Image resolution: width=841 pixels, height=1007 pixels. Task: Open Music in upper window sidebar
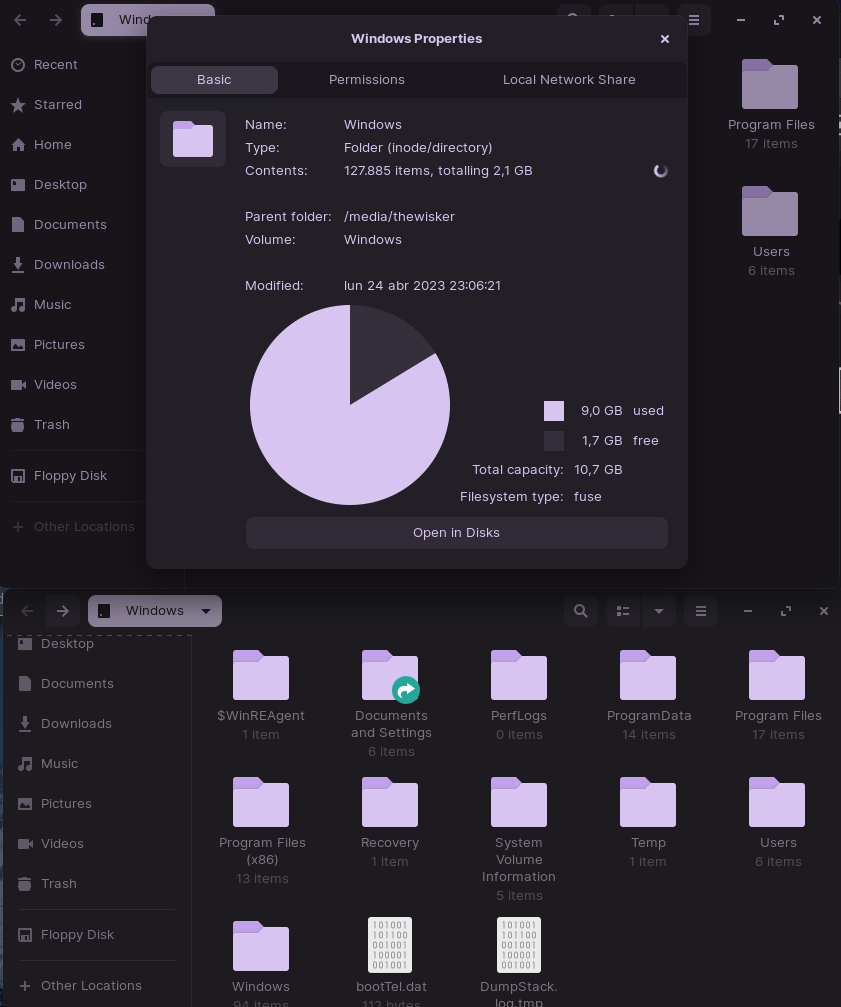[41, 304]
